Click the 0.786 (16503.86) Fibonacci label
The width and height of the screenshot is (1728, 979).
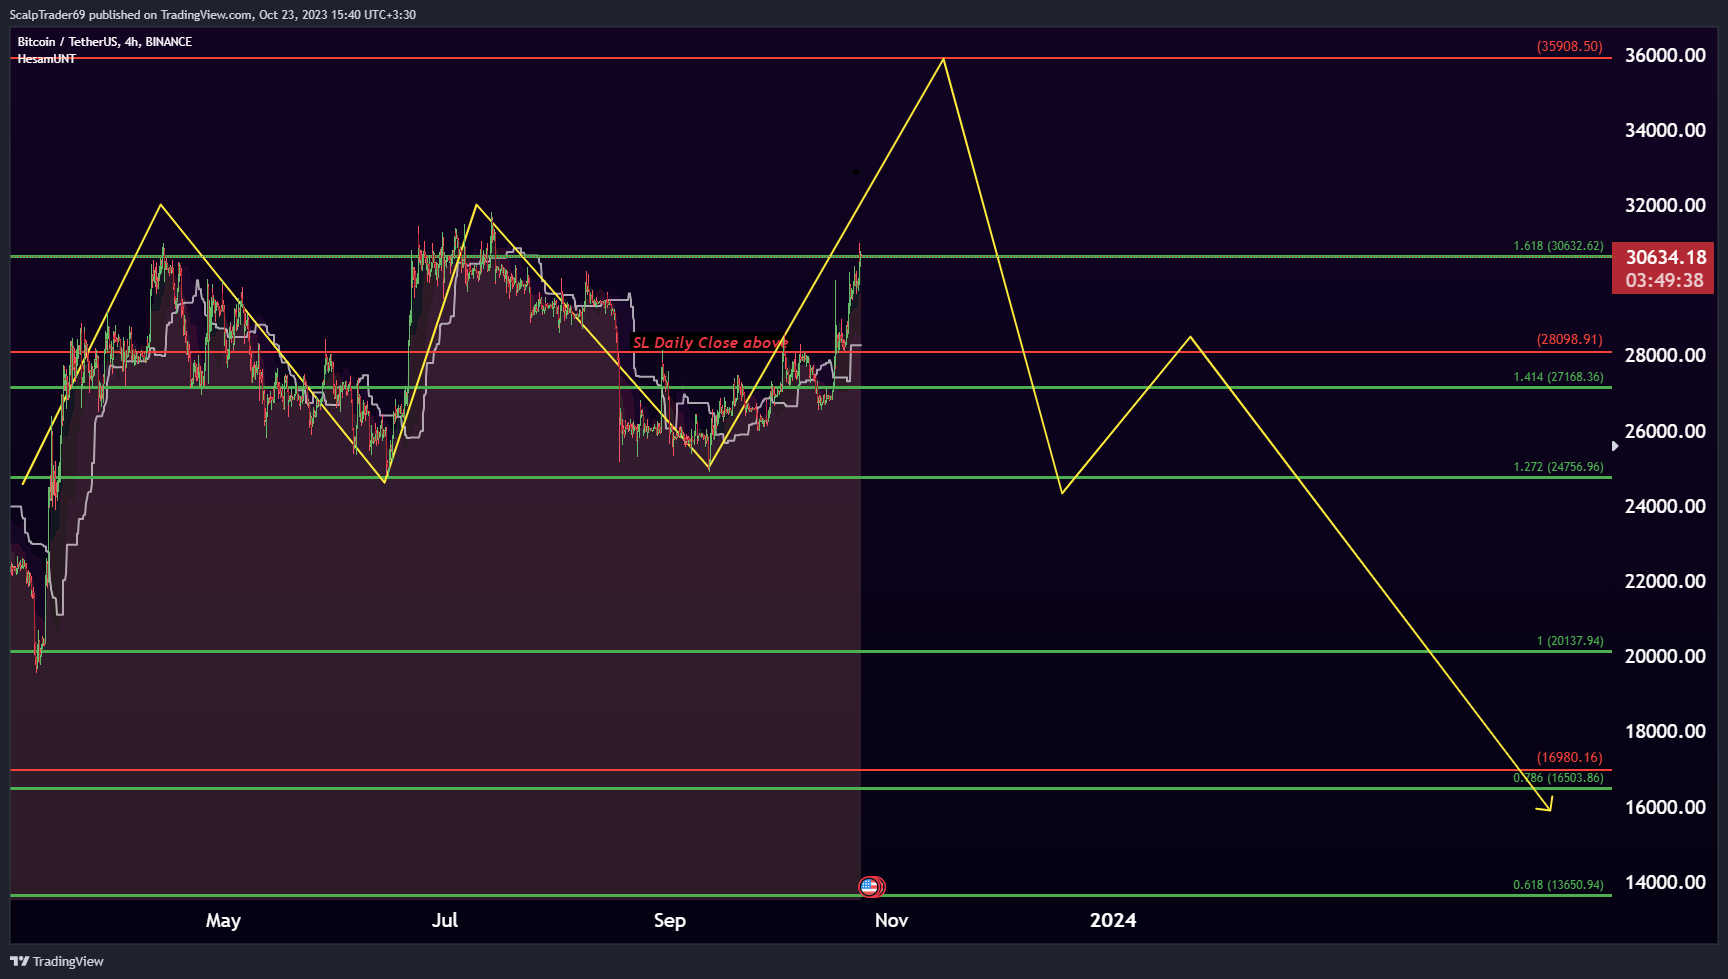click(x=1558, y=778)
